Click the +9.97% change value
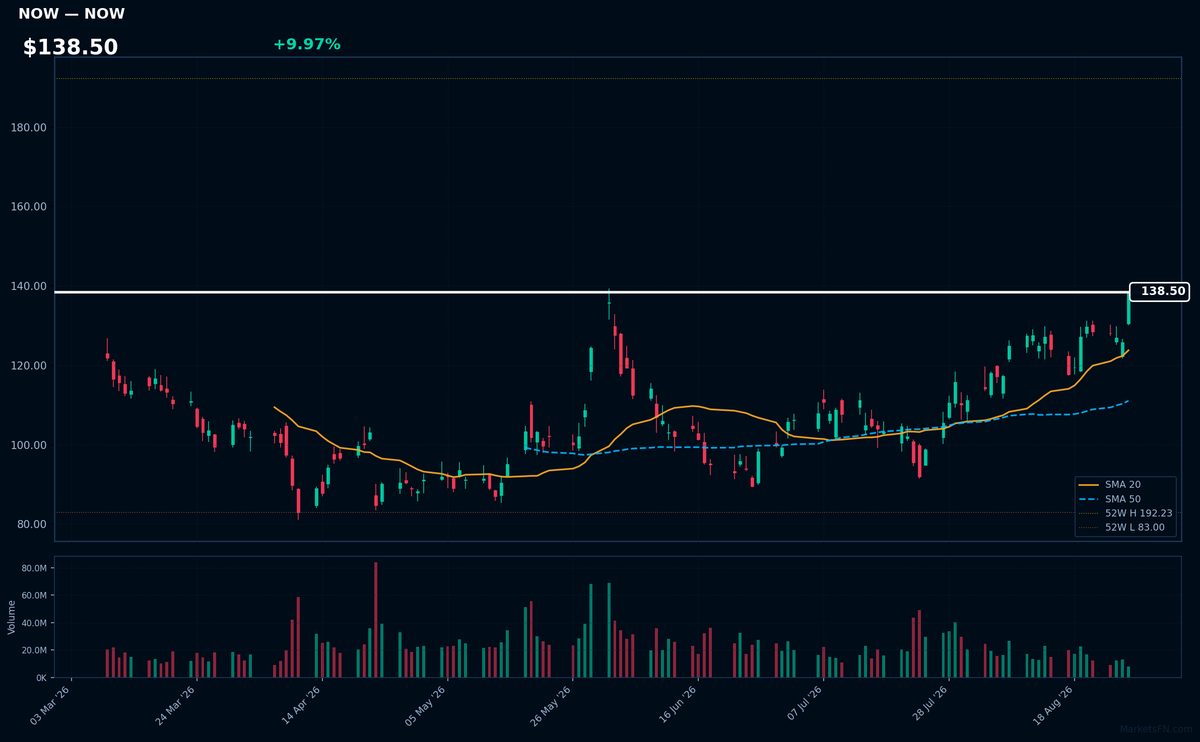 (306, 44)
